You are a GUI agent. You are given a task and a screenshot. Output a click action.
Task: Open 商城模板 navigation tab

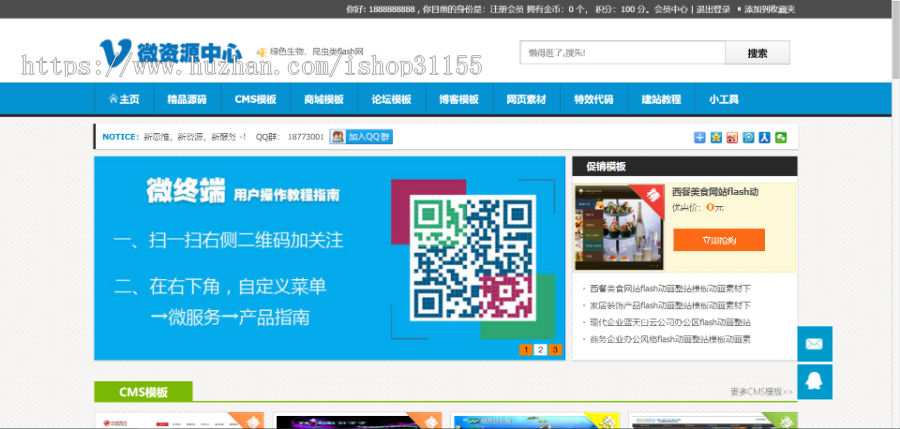click(x=324, y=99)
